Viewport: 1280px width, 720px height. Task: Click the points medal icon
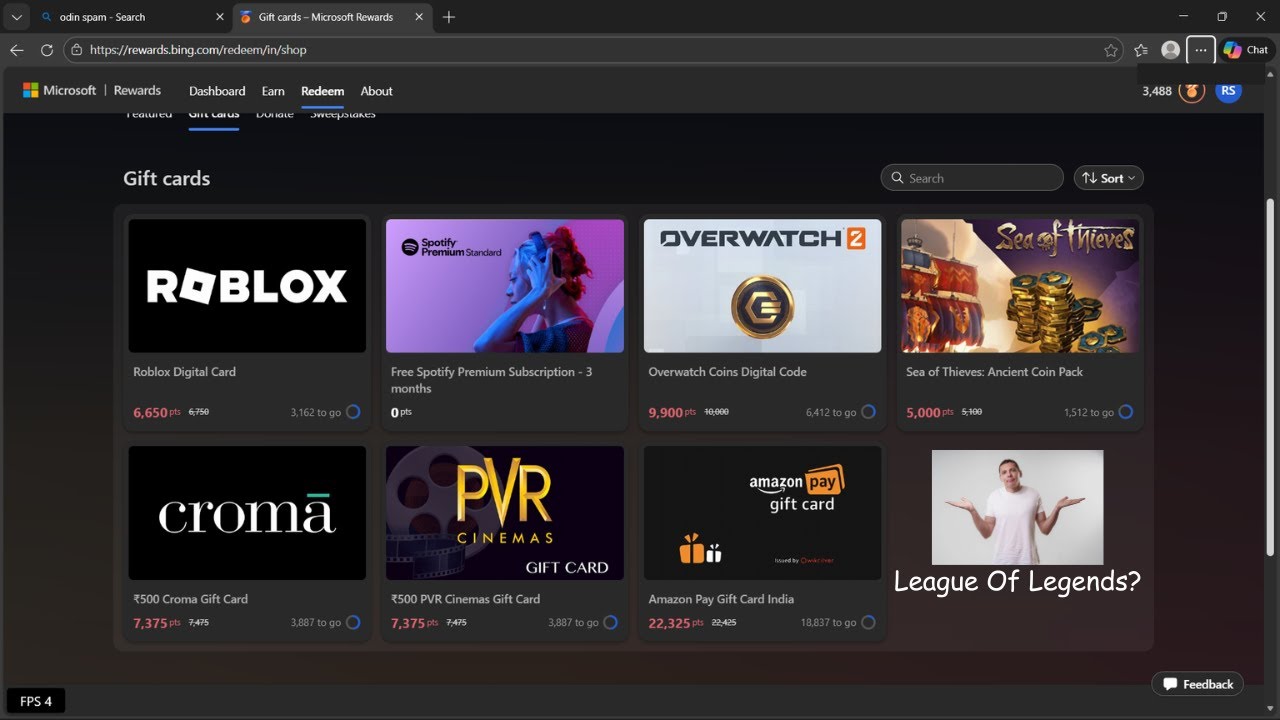1191,91
